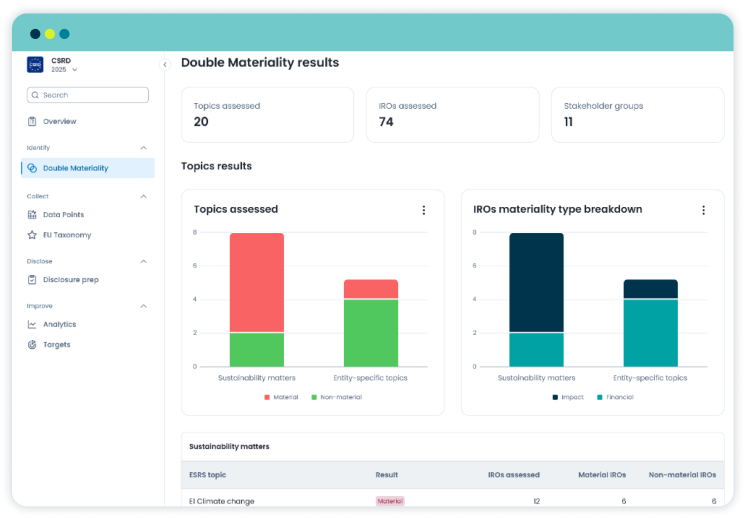Collapse the Improve section

point(143,306)
